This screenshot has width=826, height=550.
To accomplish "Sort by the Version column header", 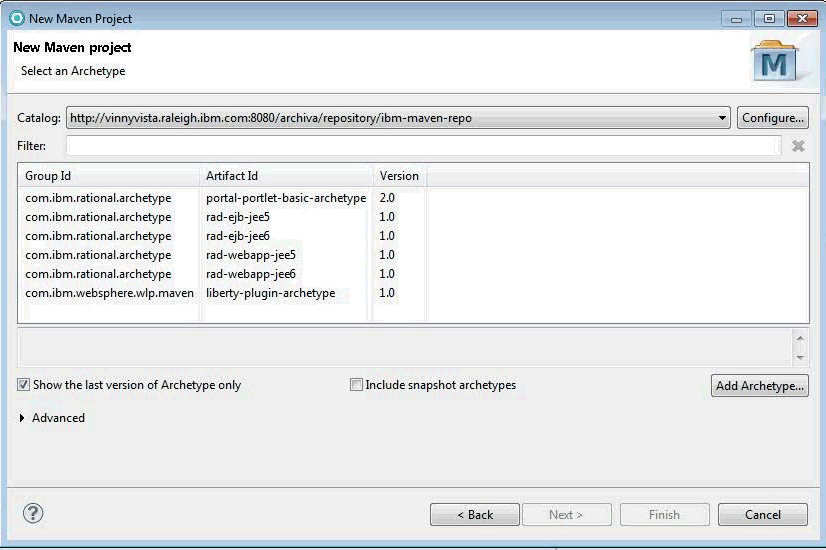I will [x=400, y=176].
